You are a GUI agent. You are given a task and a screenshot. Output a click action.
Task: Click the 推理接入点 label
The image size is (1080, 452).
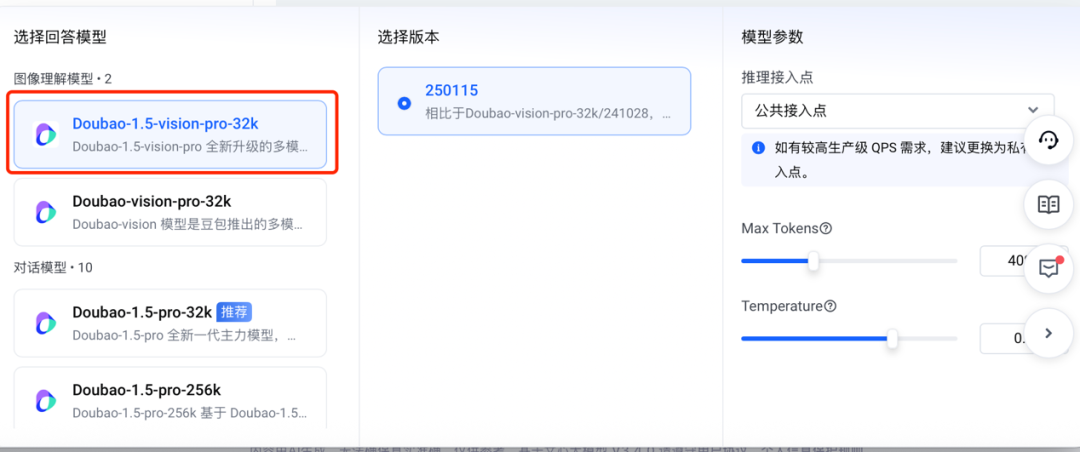pos(777,77)
